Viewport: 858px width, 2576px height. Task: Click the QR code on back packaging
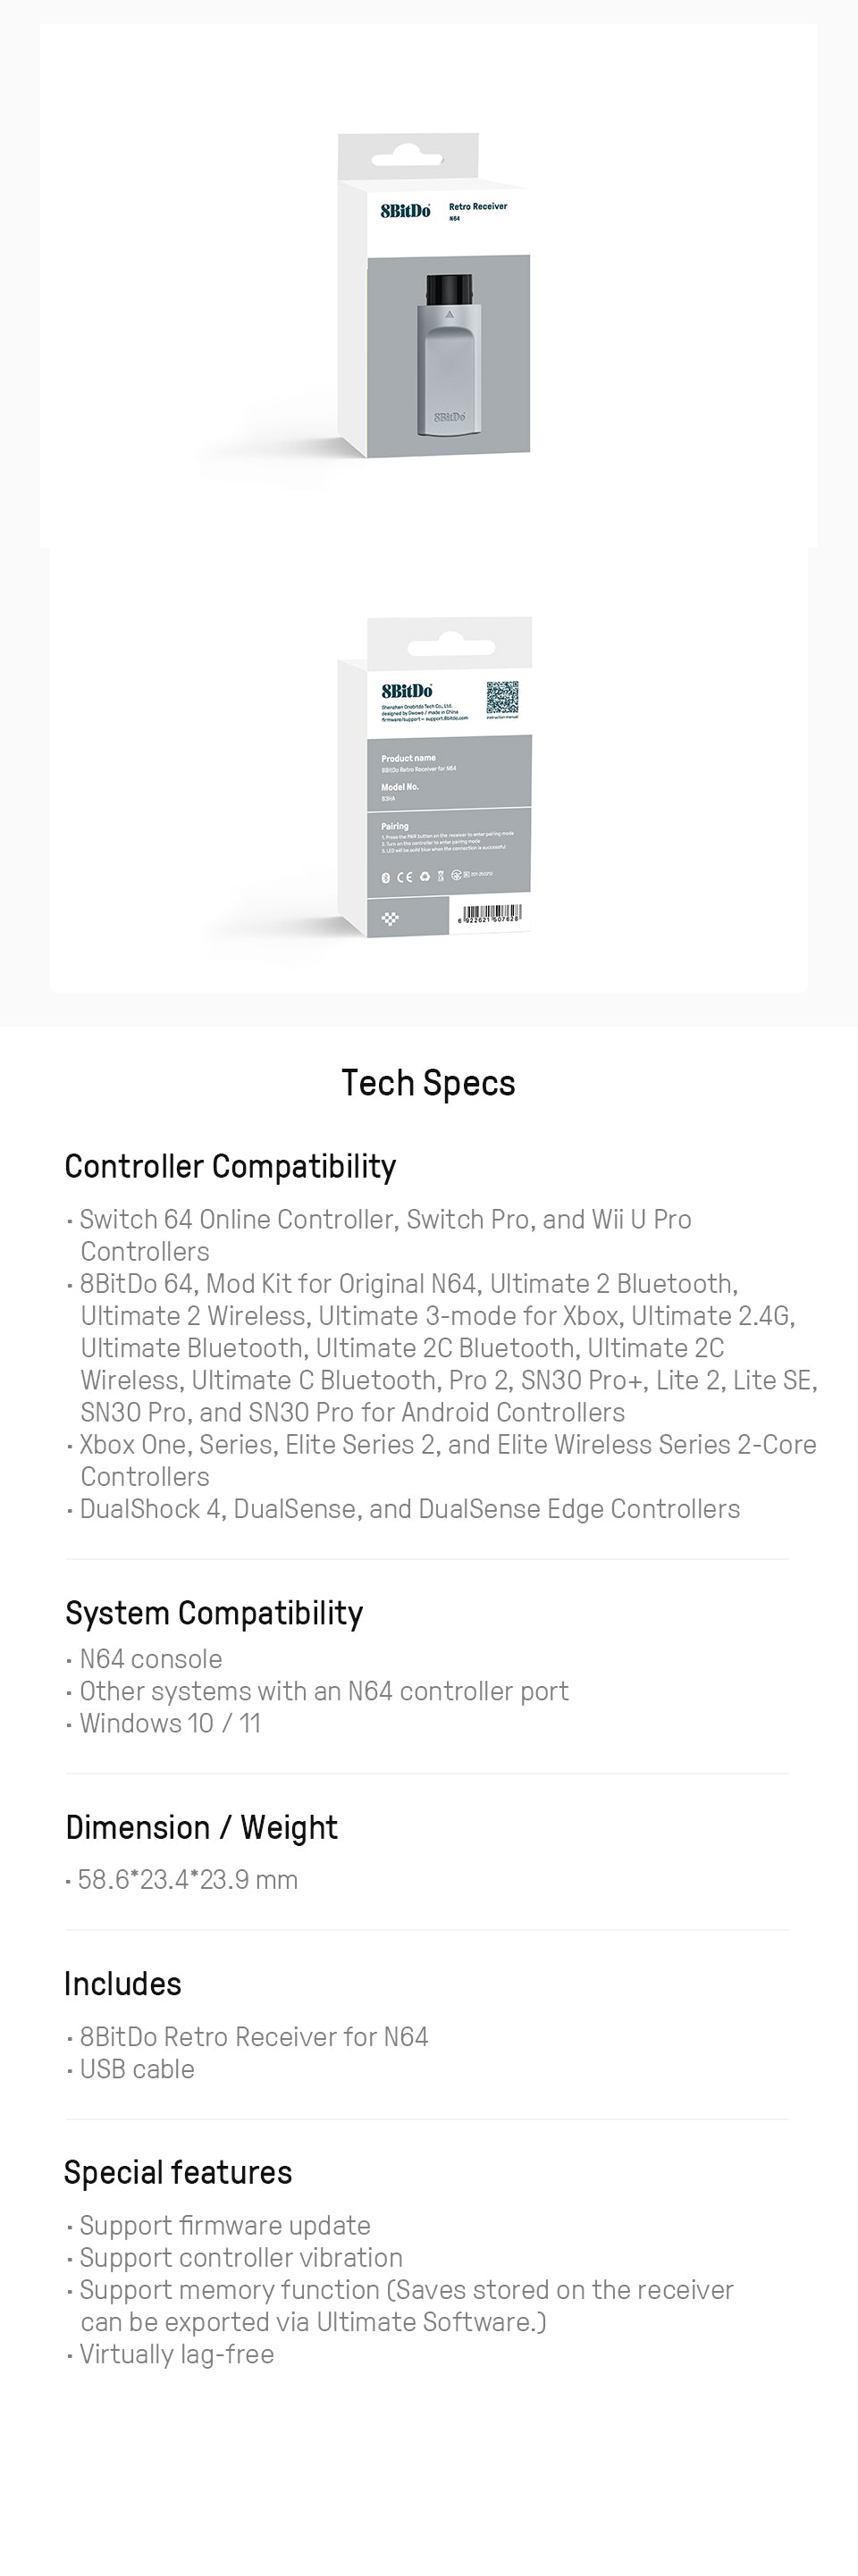(502, 697)
